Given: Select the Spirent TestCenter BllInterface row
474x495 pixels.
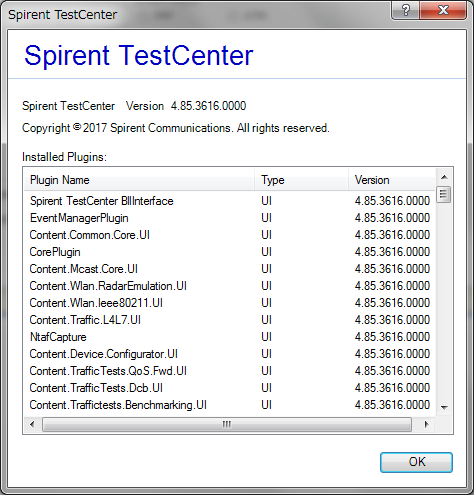Looking at the screenshot, I should 230,201.
